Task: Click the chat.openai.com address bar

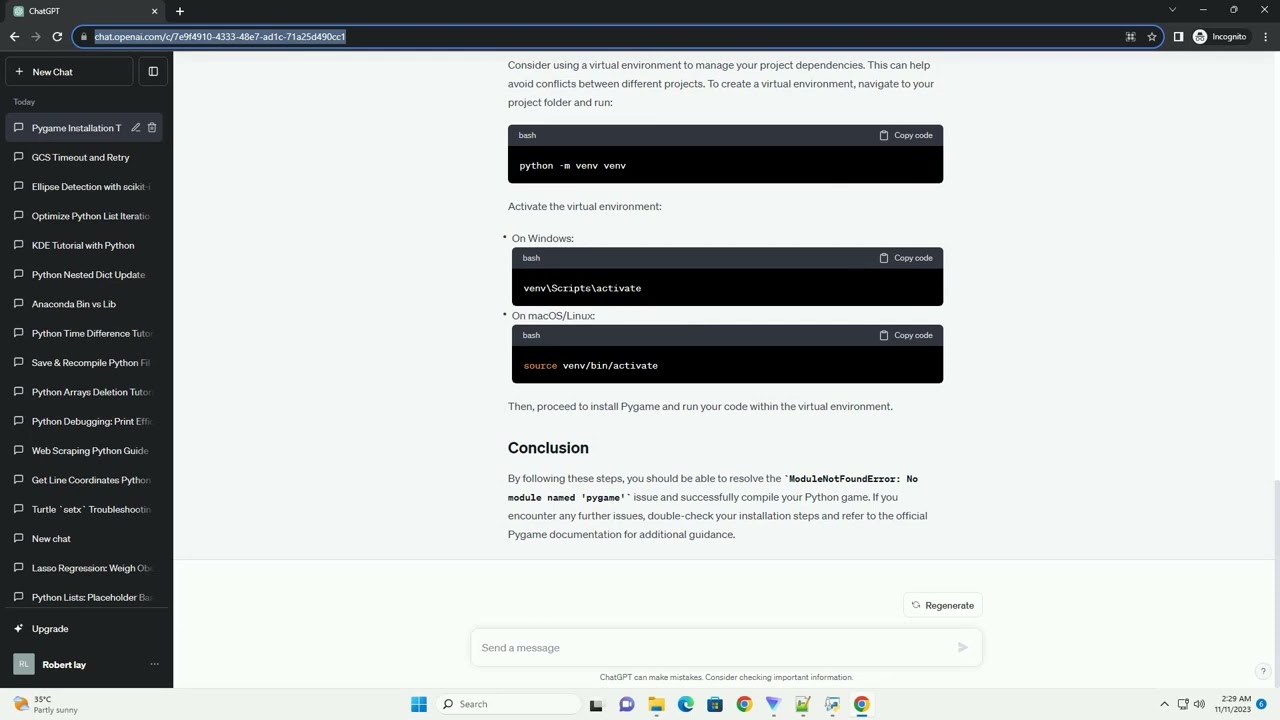Action: point(600,37)
